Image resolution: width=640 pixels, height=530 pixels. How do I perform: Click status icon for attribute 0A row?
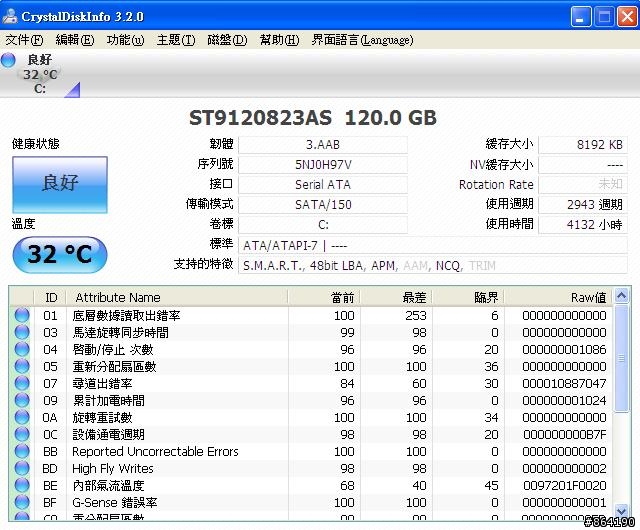[x=22, y=417]
